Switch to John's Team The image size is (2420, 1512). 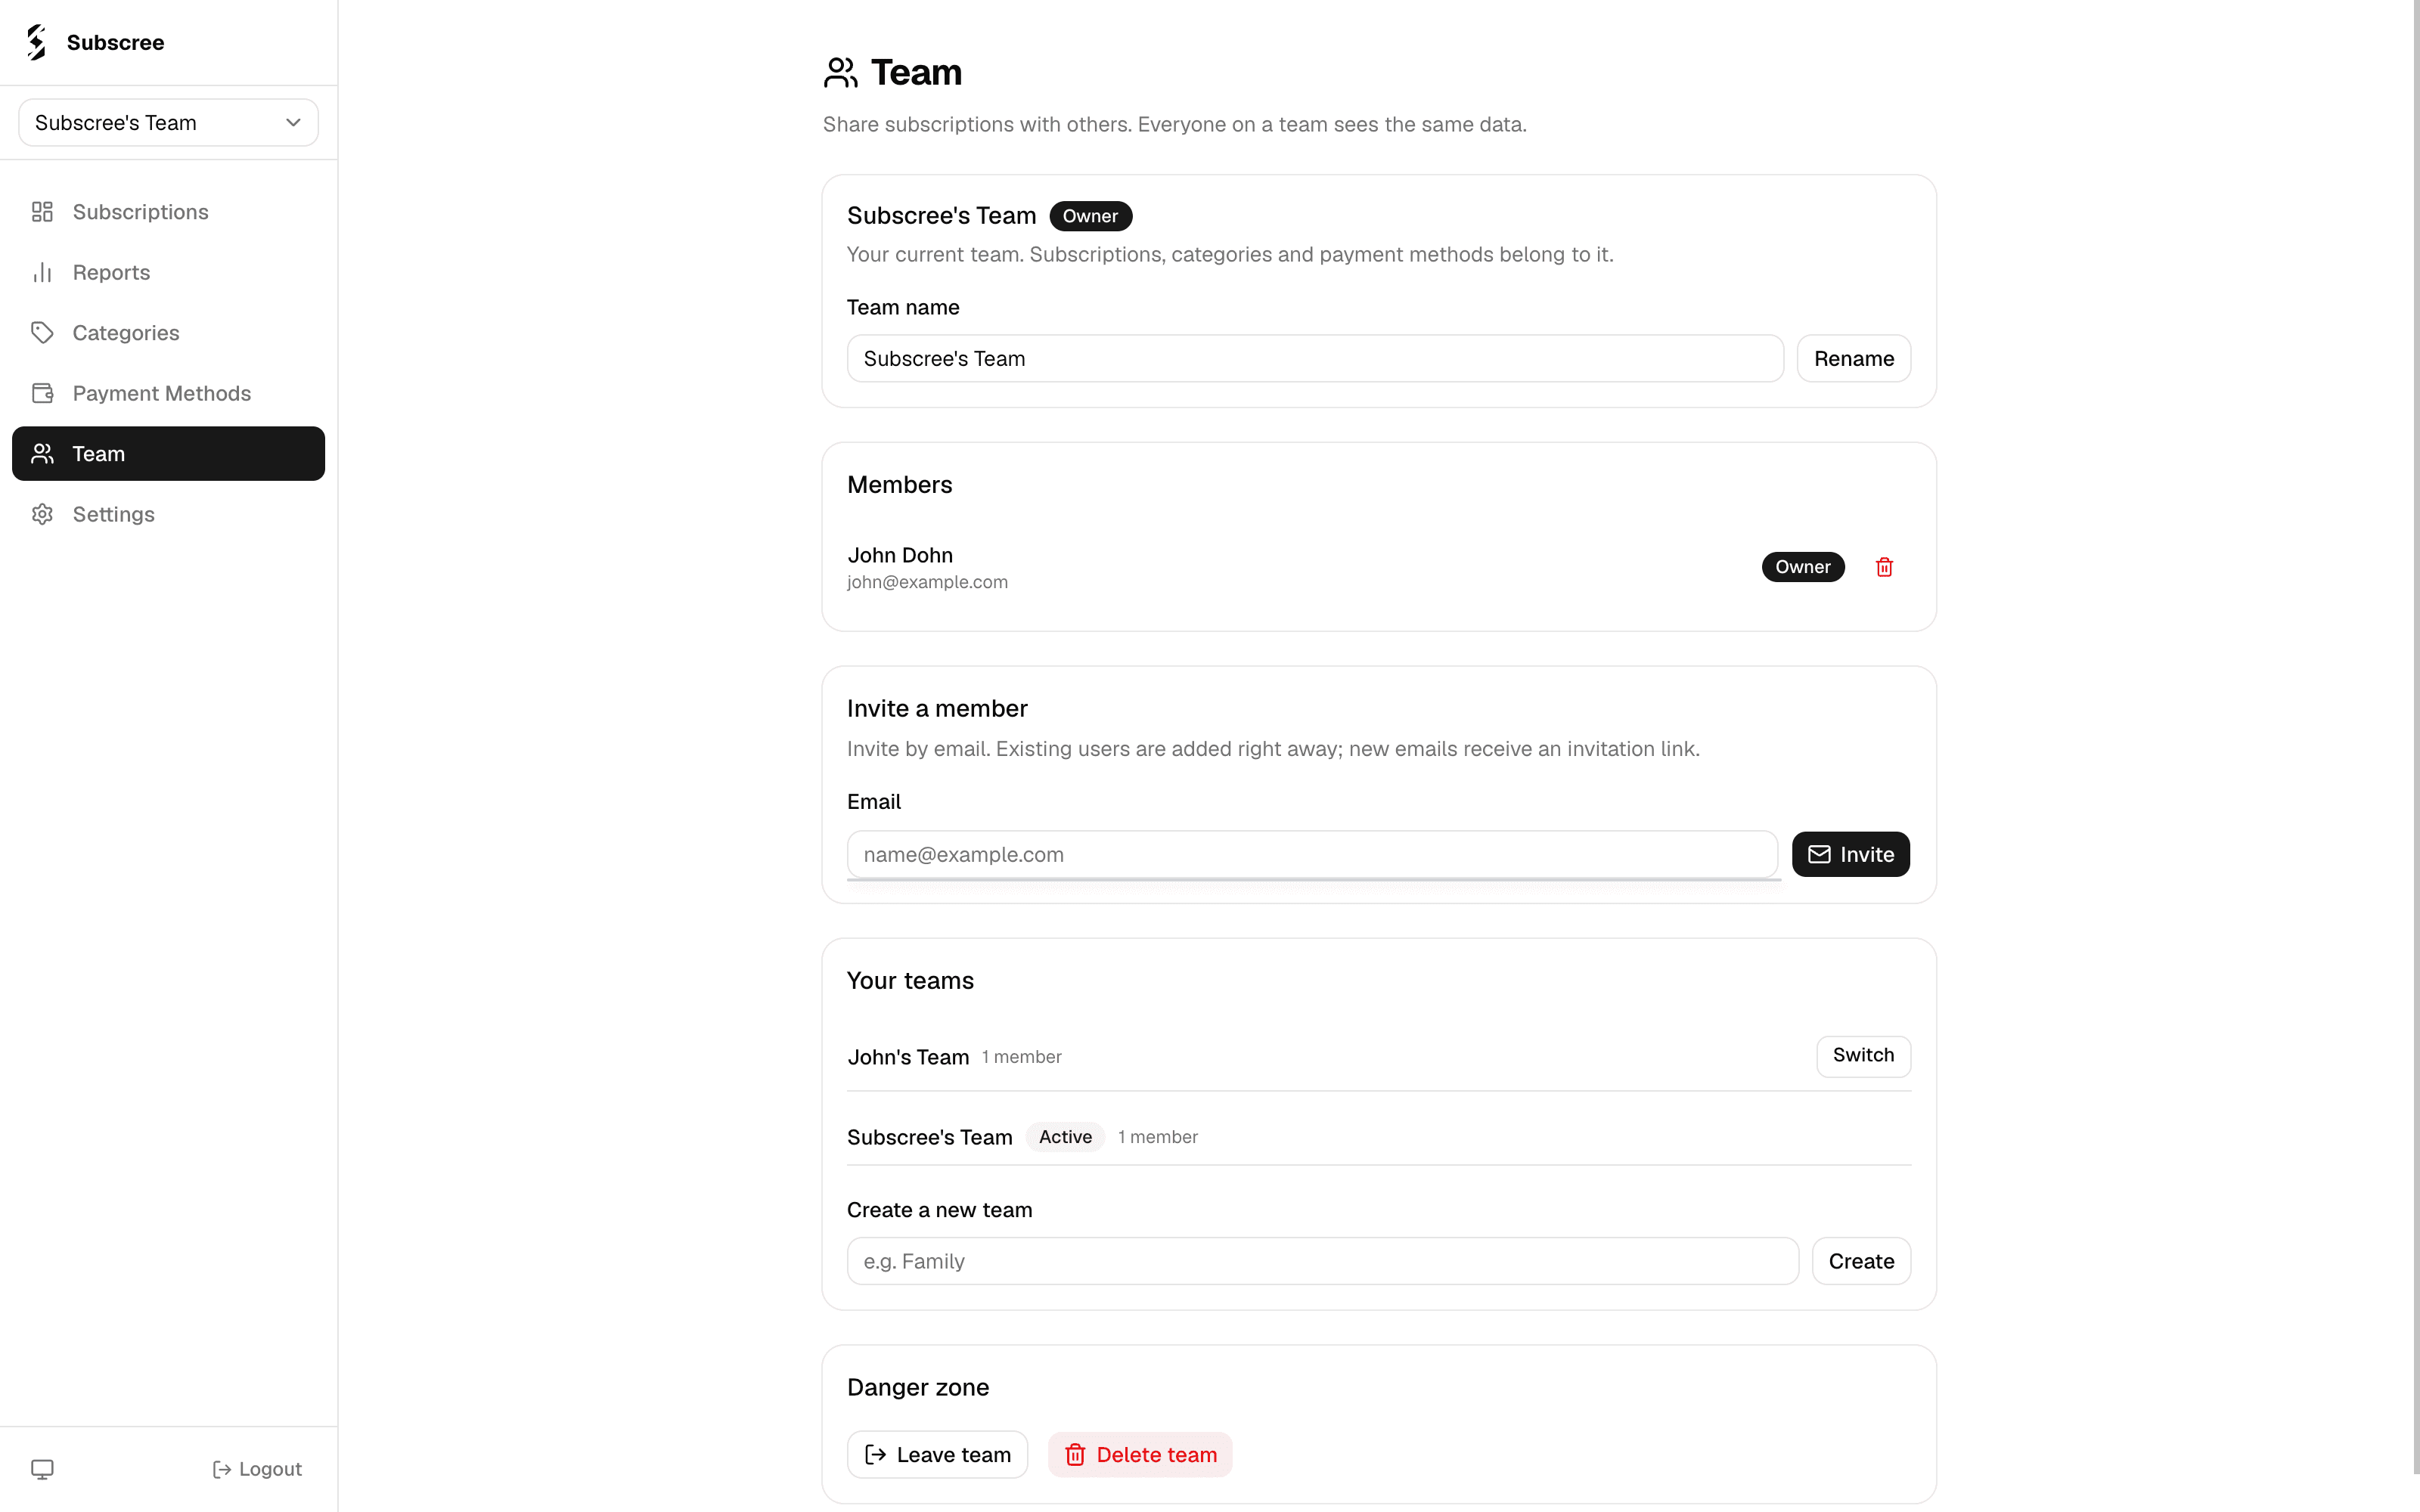[1863, 1056]
